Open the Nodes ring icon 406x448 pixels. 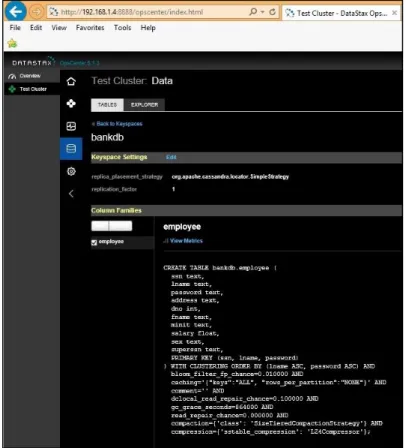(71, 104)
